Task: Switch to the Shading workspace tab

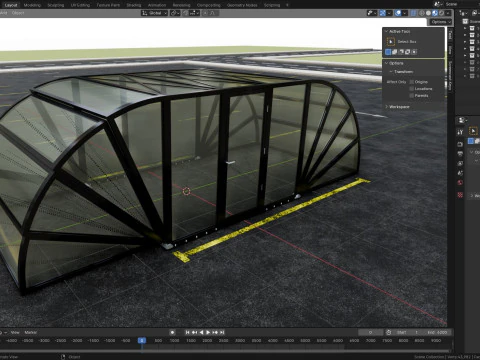Action: [134, 5]
